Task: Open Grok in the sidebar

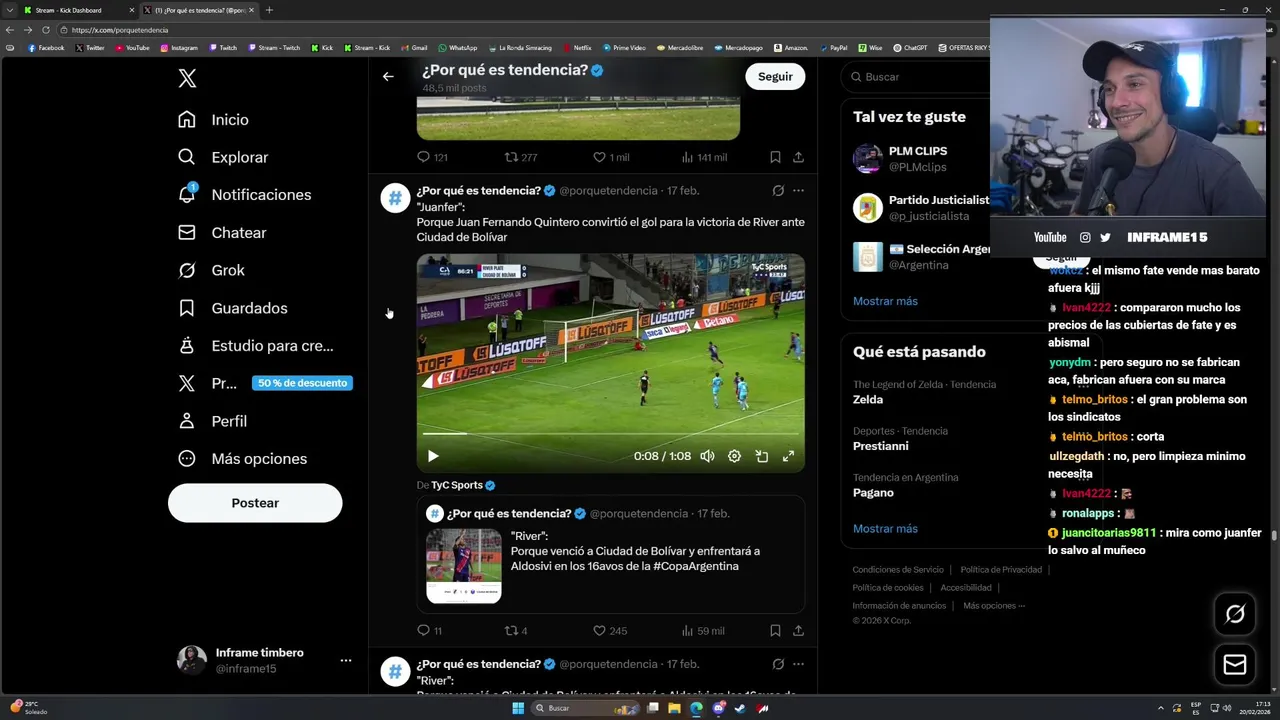Action: [211, 271]
